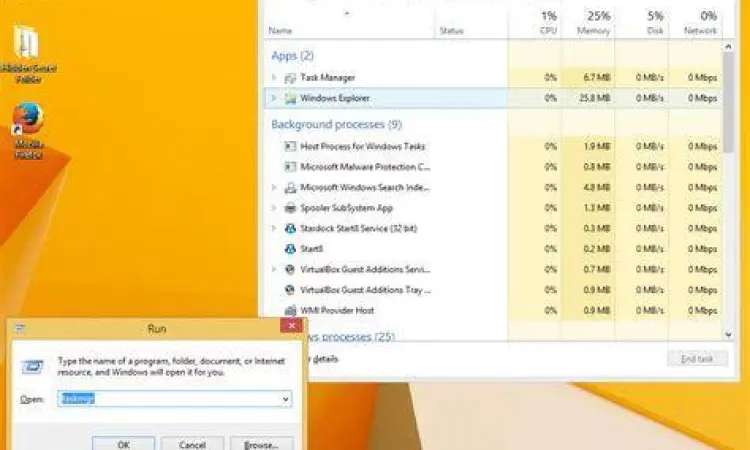This screenshot has width=750, height=450.
Task: Expand the VirtualBox Guest Additions Service row
Action: 274,270
